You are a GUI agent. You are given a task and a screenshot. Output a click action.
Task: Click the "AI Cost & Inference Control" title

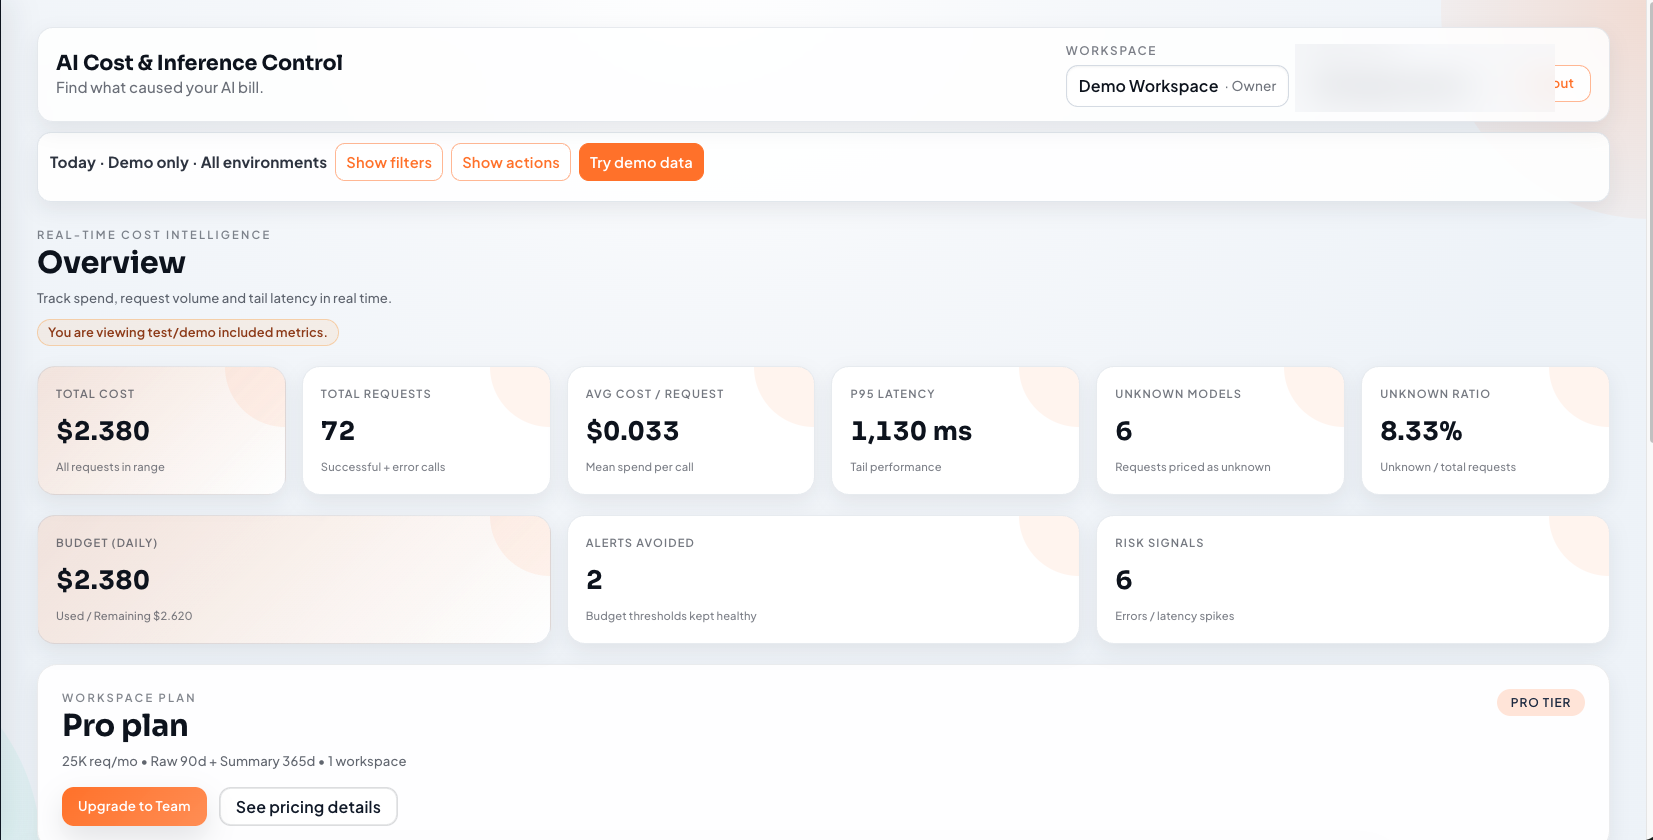[199, 62]
